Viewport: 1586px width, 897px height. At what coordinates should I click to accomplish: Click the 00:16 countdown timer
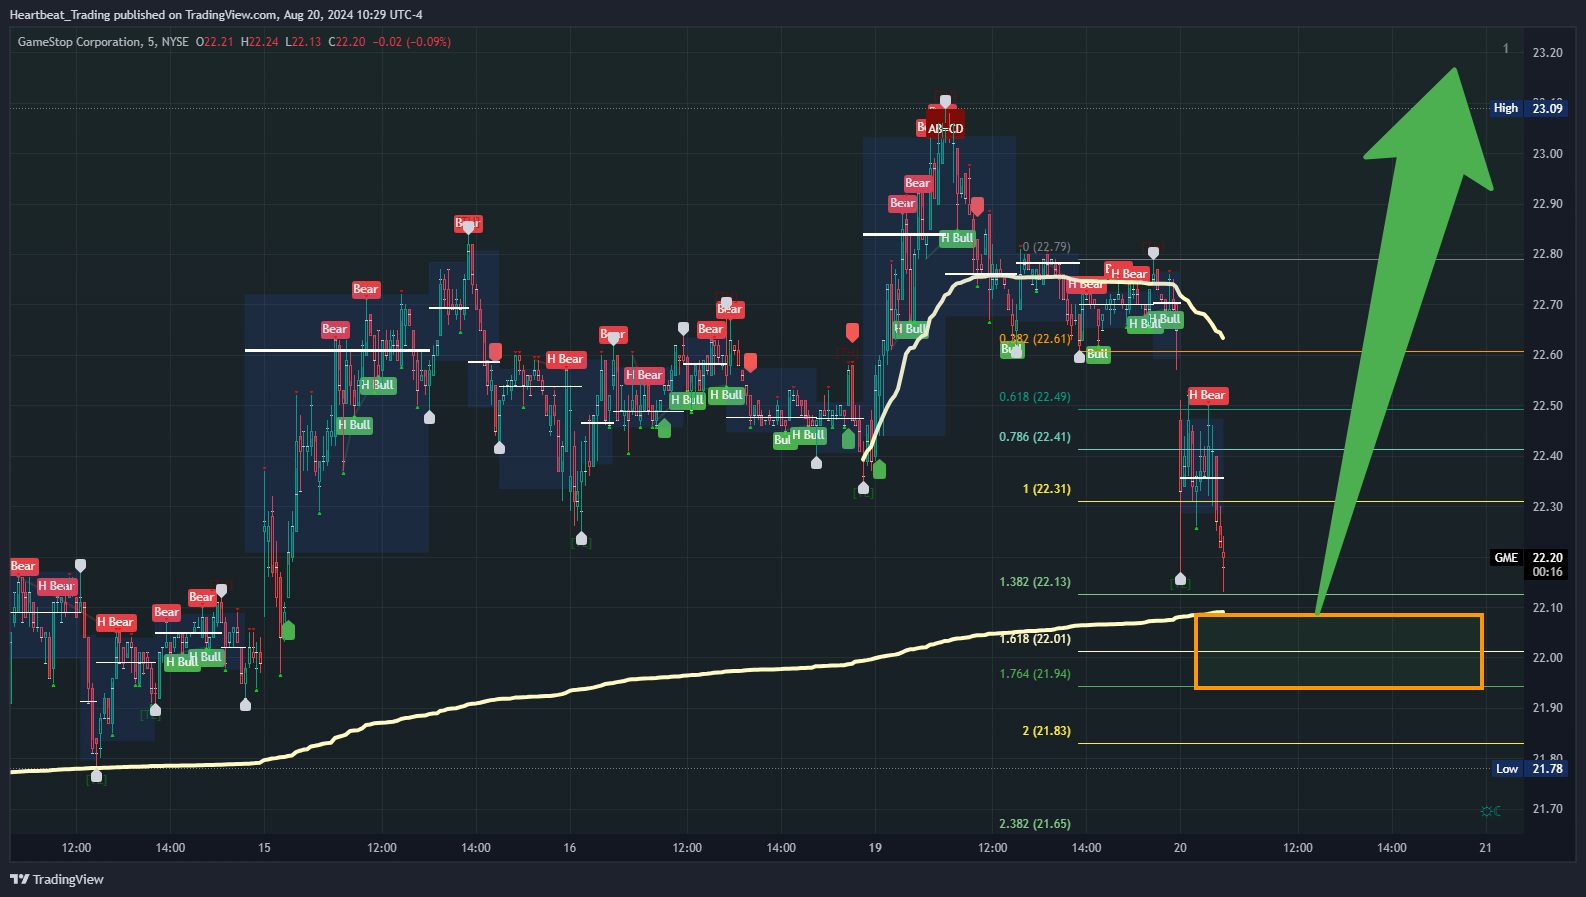pos(1547,572)
